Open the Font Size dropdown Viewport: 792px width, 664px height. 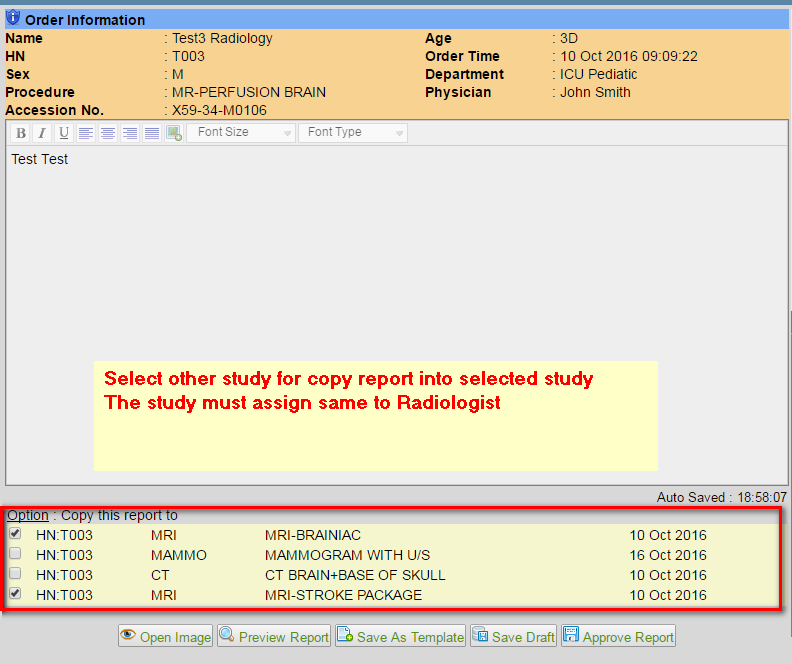(241, 133)
